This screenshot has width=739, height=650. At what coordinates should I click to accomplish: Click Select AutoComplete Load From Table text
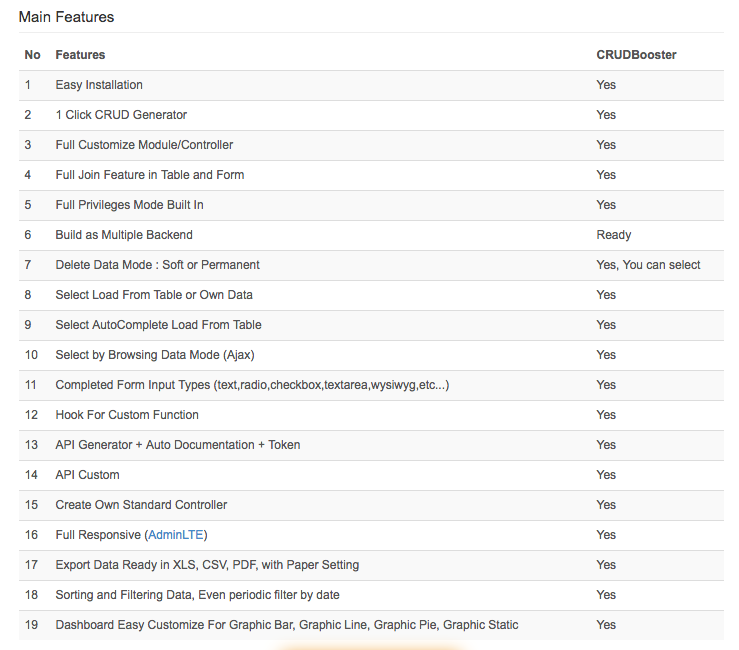[158, 325]
